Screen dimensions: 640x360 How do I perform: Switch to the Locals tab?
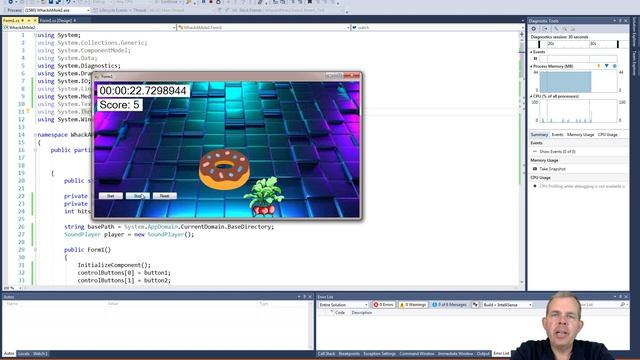[x=23, y=353]
